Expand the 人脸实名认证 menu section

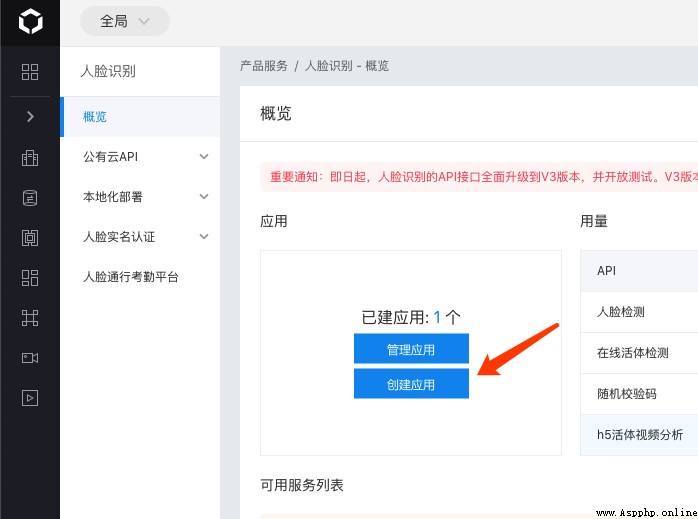(140, 237)
